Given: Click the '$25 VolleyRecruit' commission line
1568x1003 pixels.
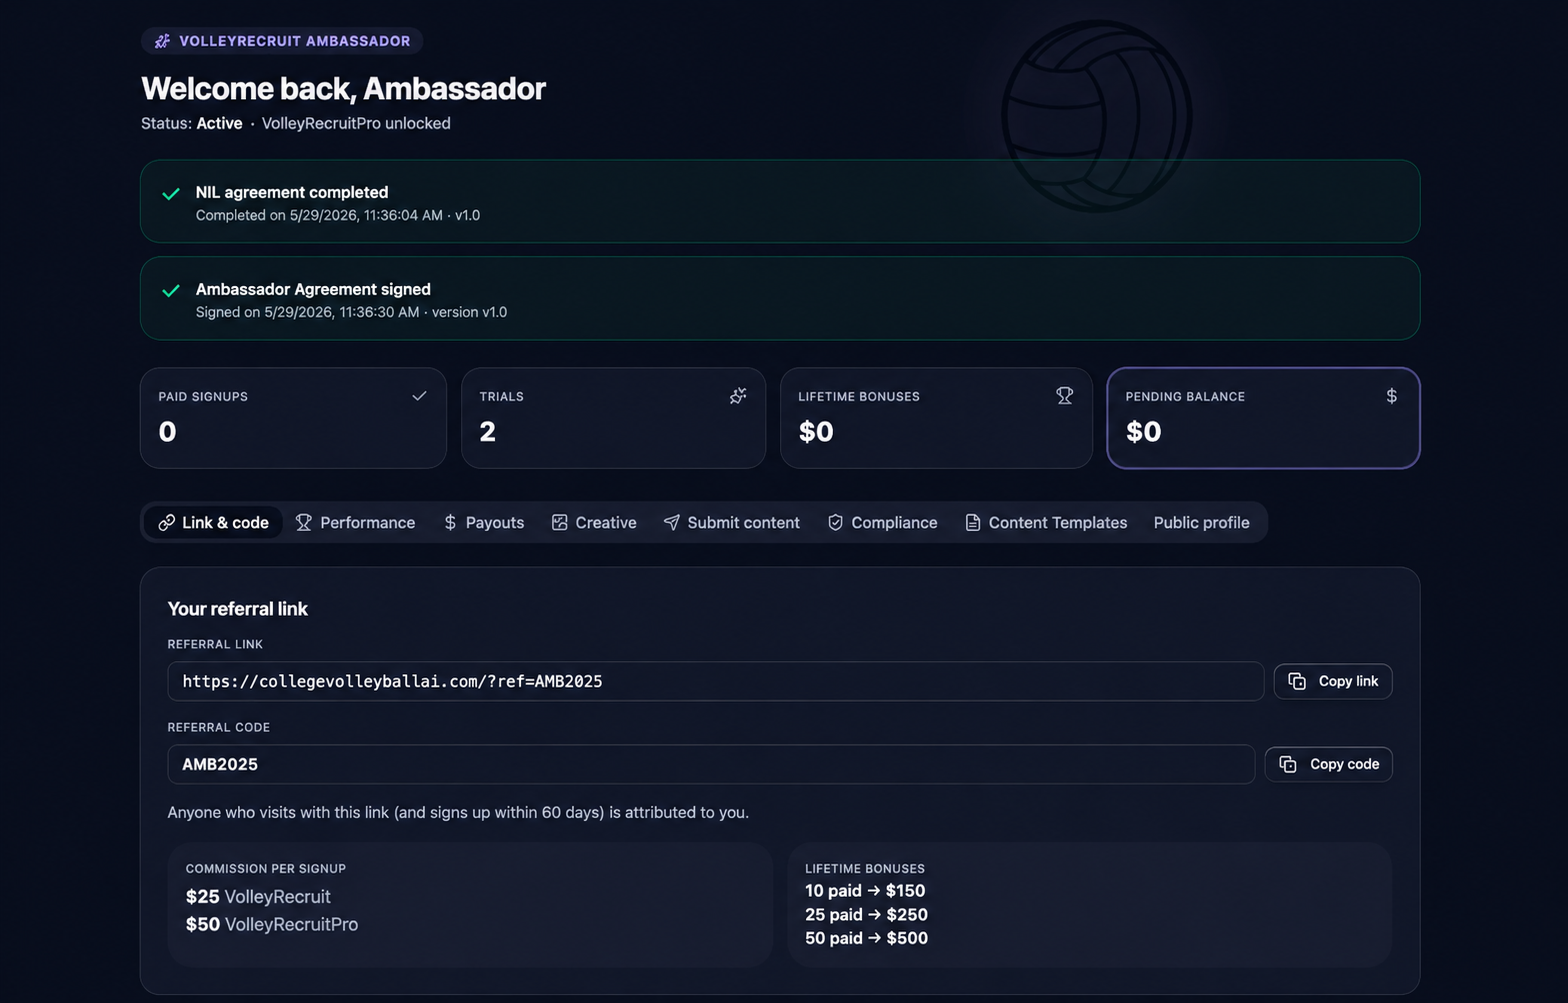Looking at the screenshot, I should pos(258,897).
